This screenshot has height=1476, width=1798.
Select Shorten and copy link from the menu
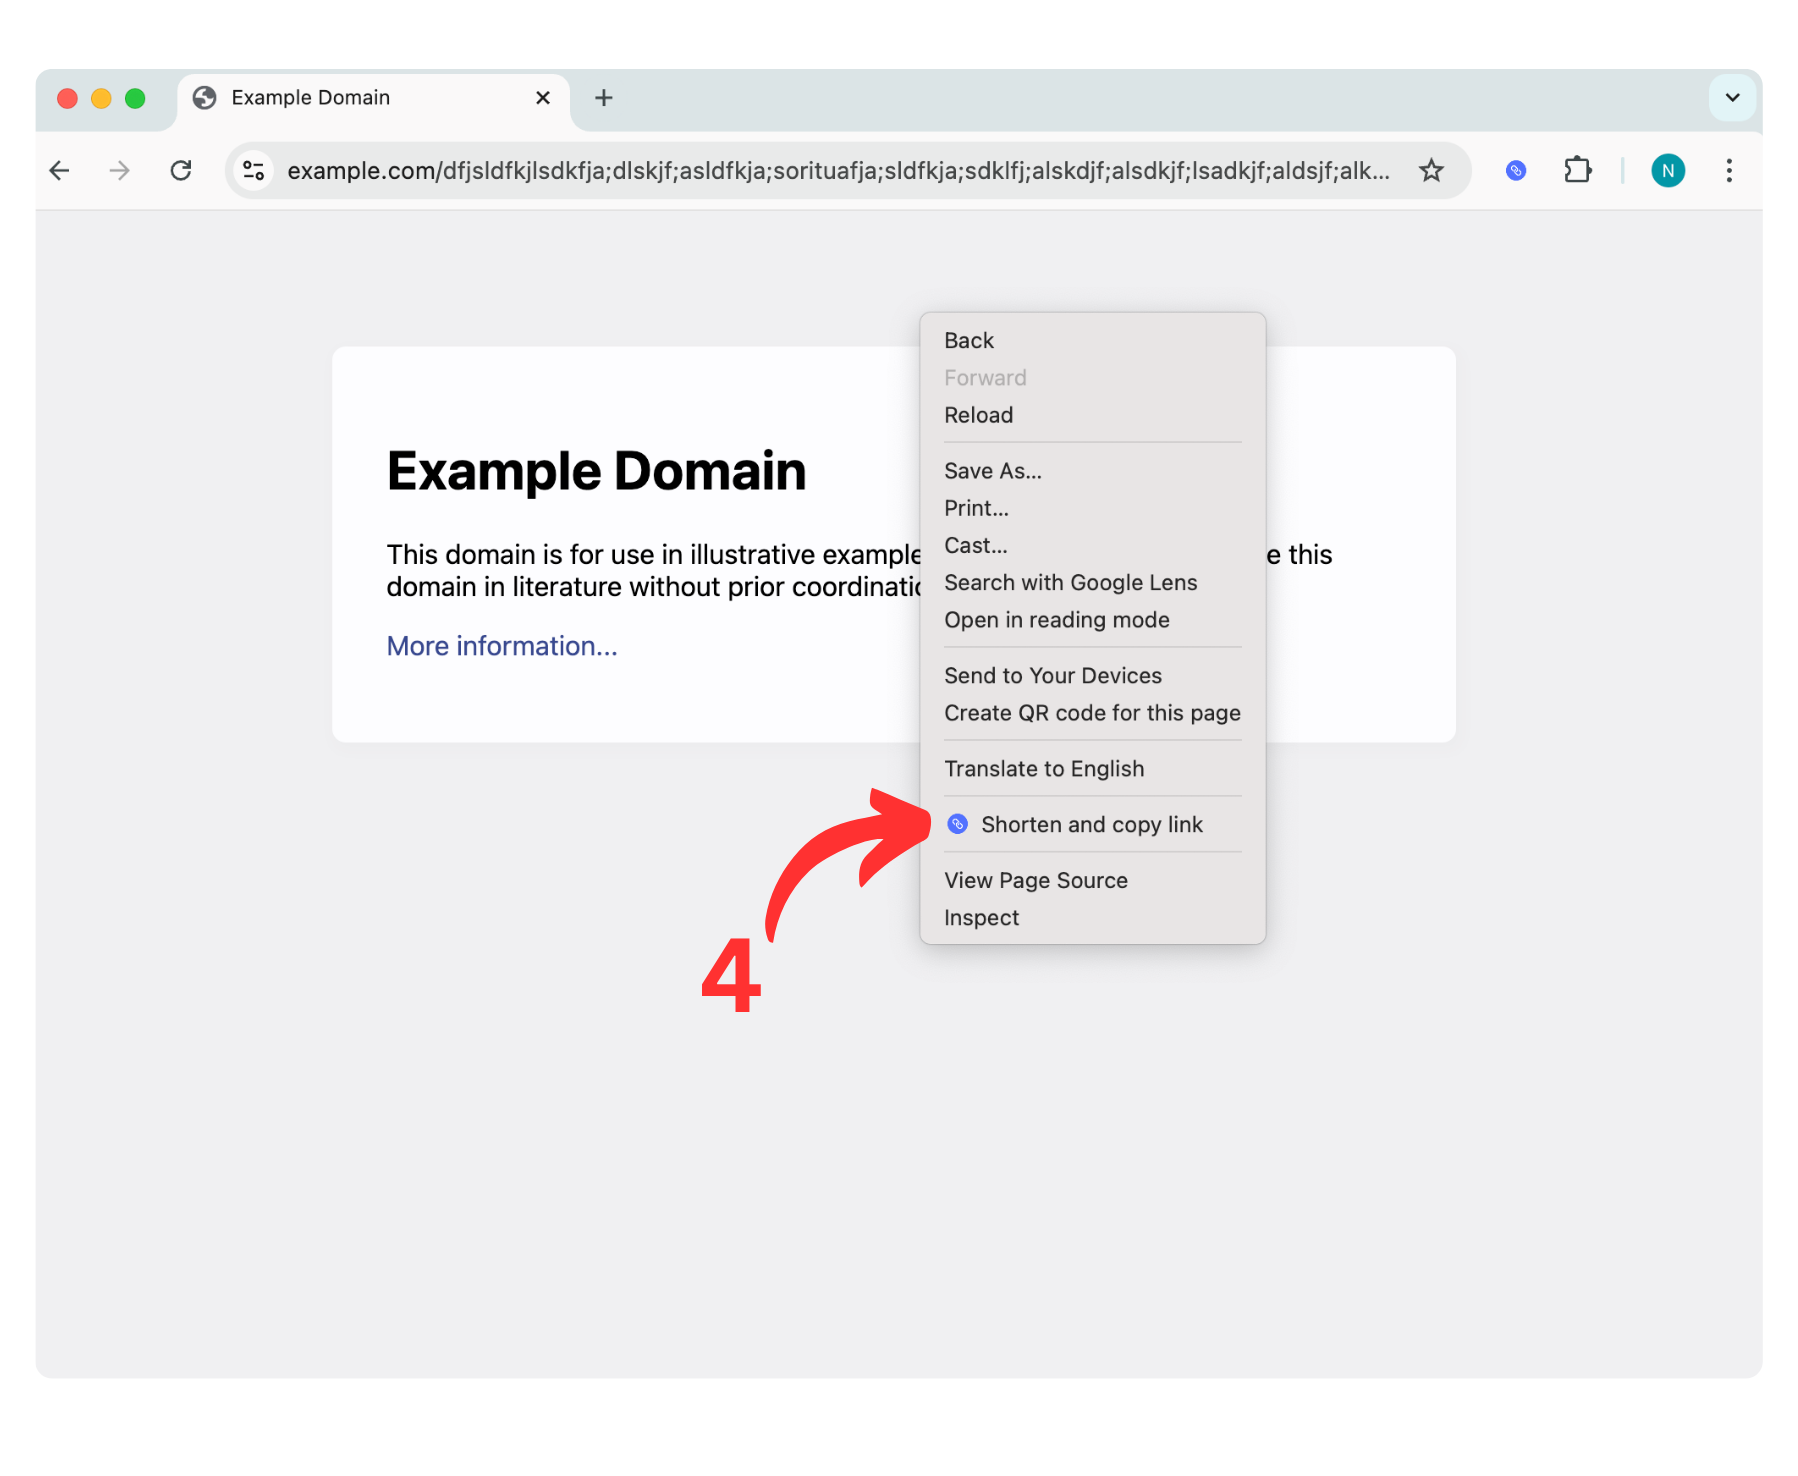coord(1092,824)
